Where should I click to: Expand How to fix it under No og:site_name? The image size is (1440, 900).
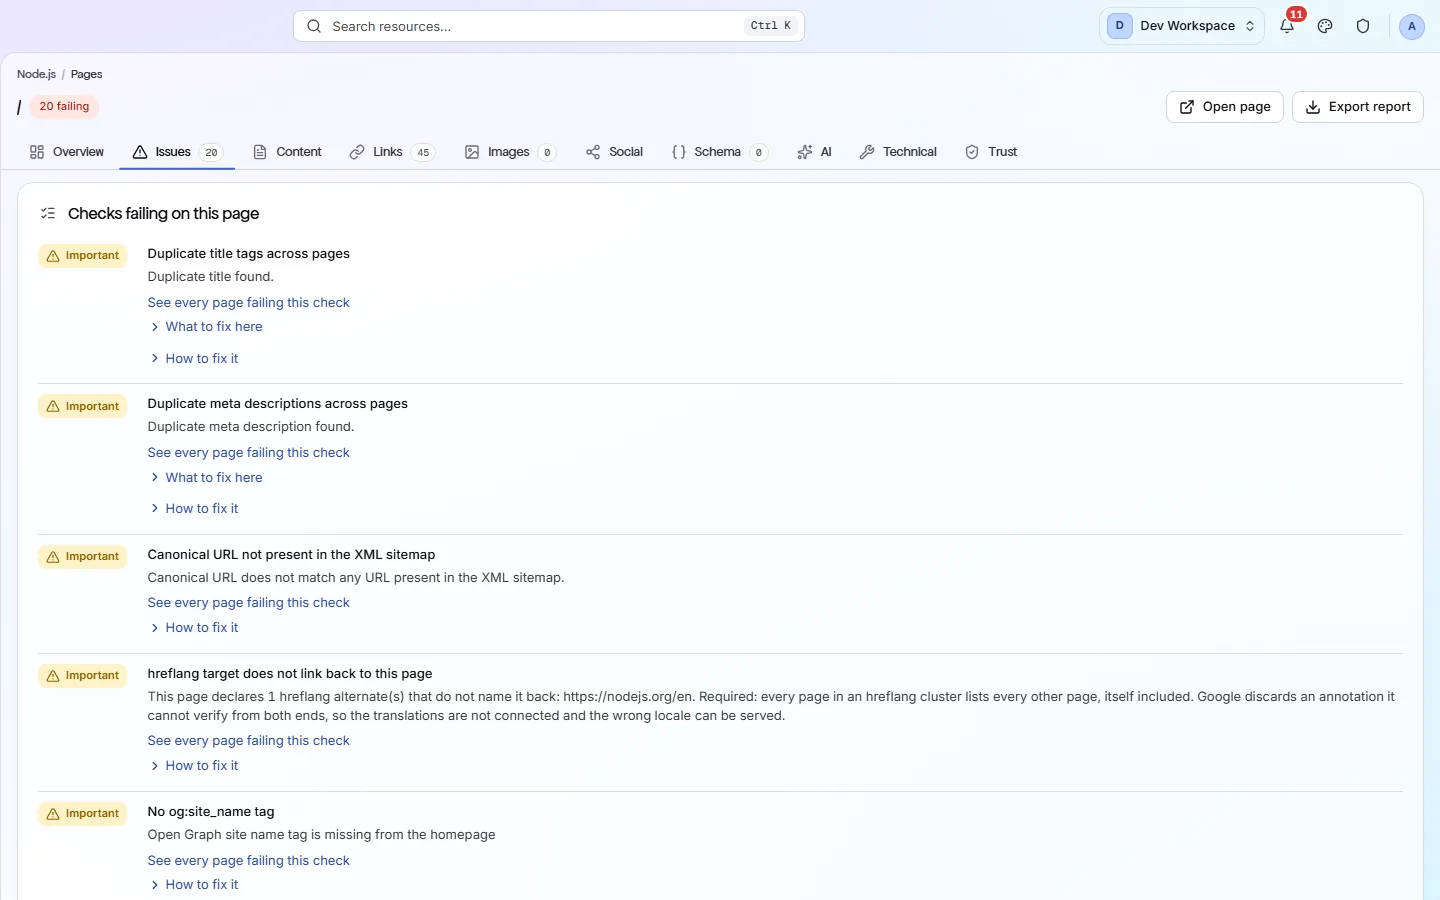(x=194, y=885)
